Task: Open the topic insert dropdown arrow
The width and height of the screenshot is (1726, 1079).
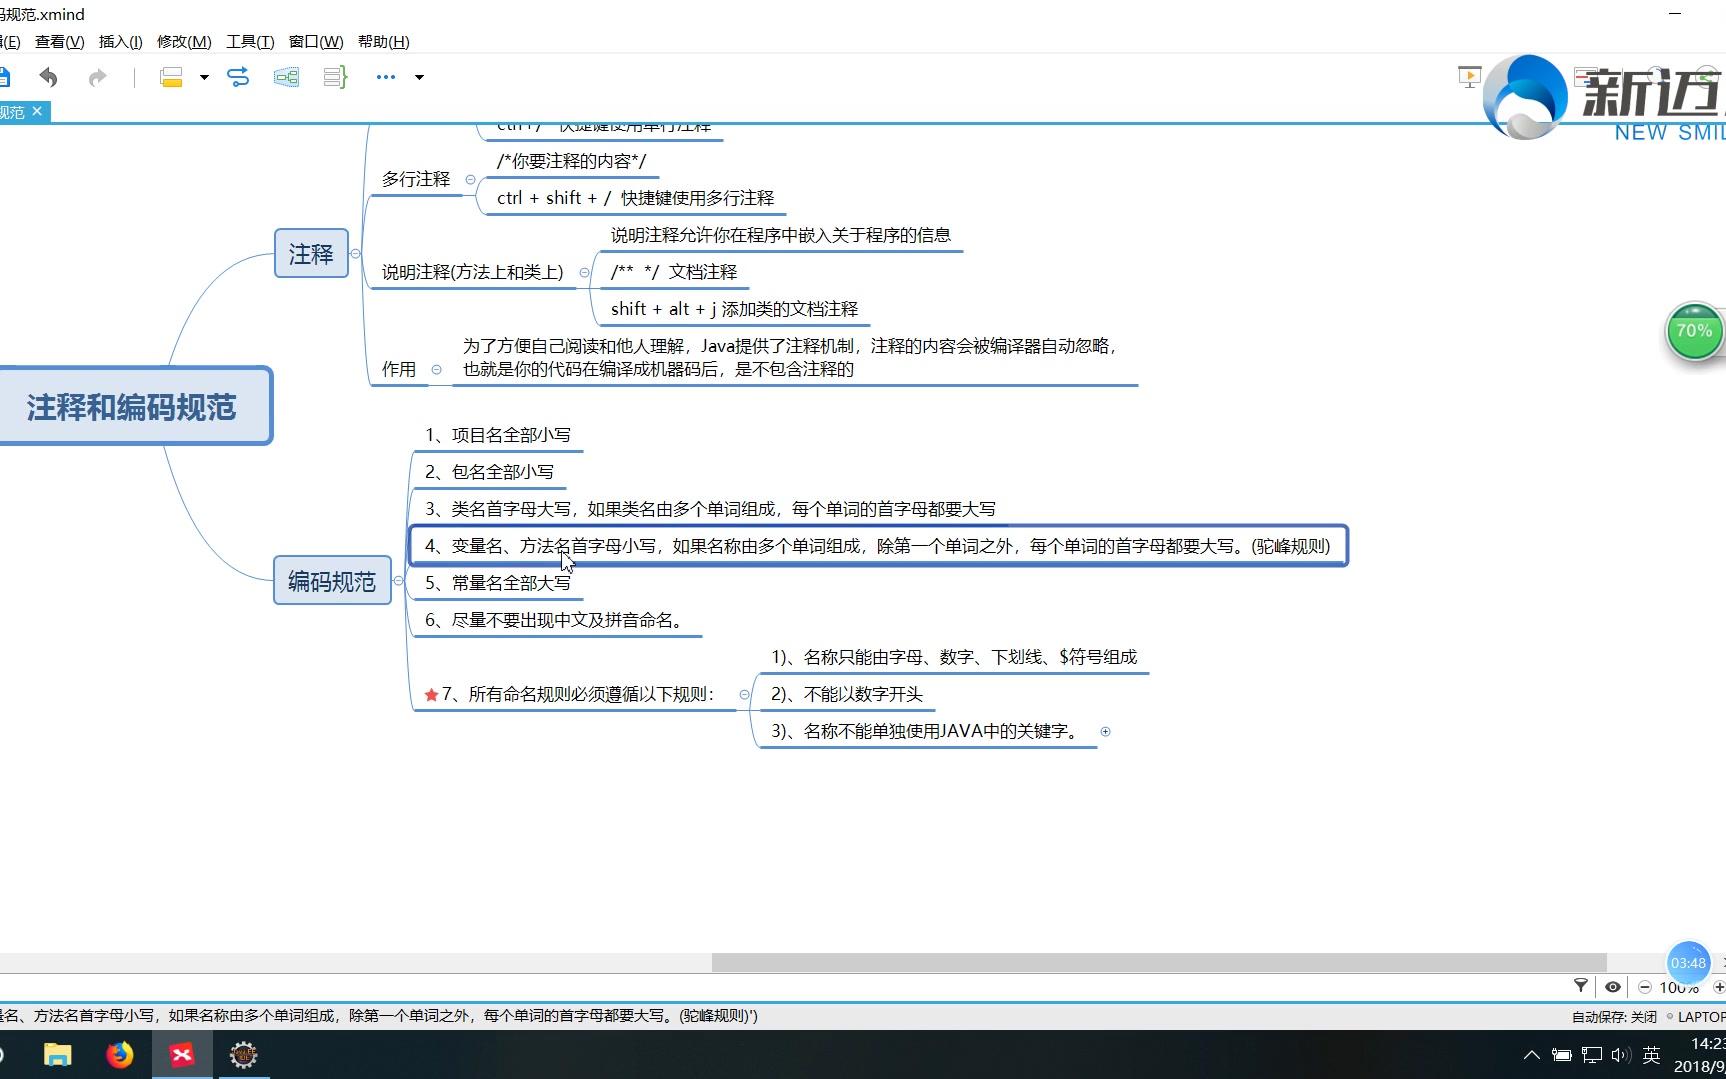Action: pos(204,77)
